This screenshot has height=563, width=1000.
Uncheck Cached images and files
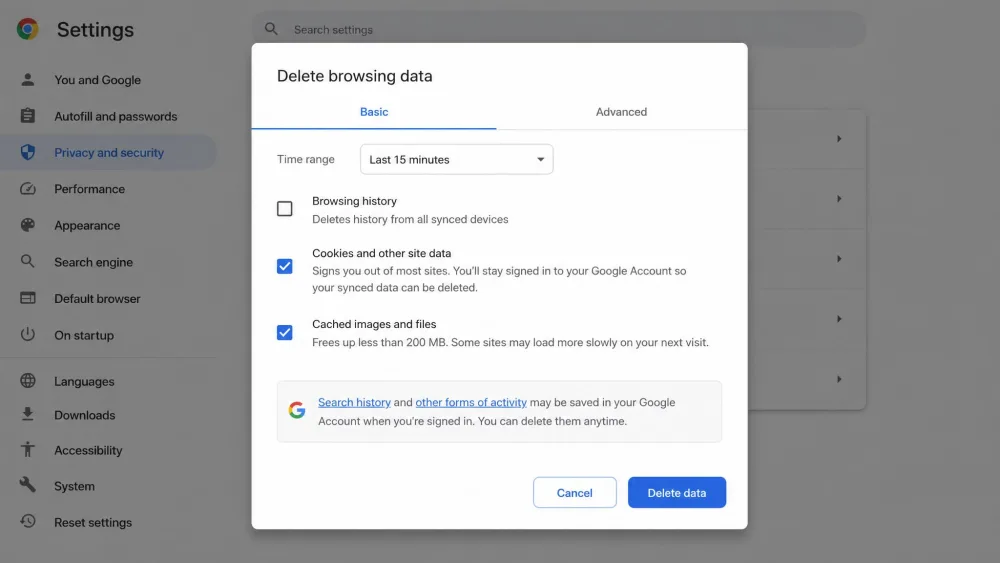[284, 332]
